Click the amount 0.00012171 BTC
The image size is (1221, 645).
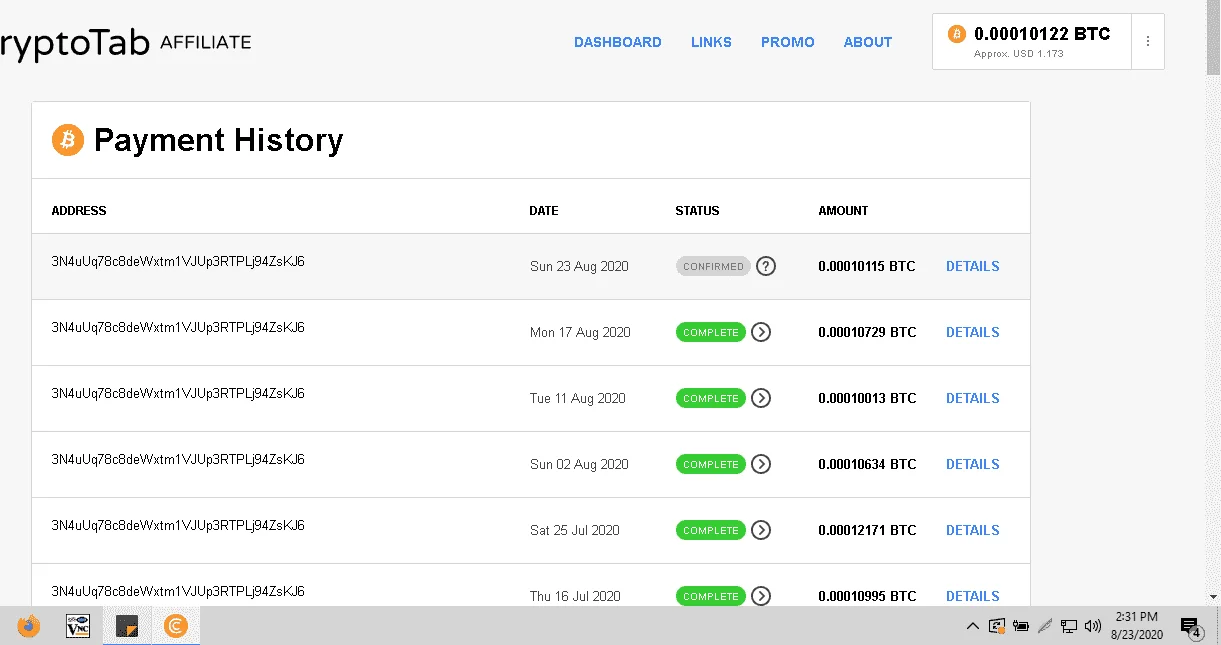pos(867,531)
